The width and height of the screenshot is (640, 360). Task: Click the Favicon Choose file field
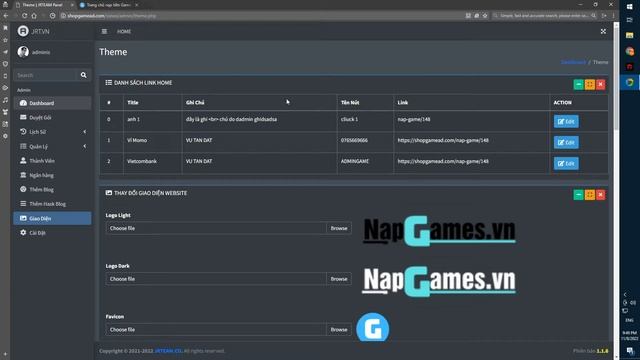coord(216,329)
